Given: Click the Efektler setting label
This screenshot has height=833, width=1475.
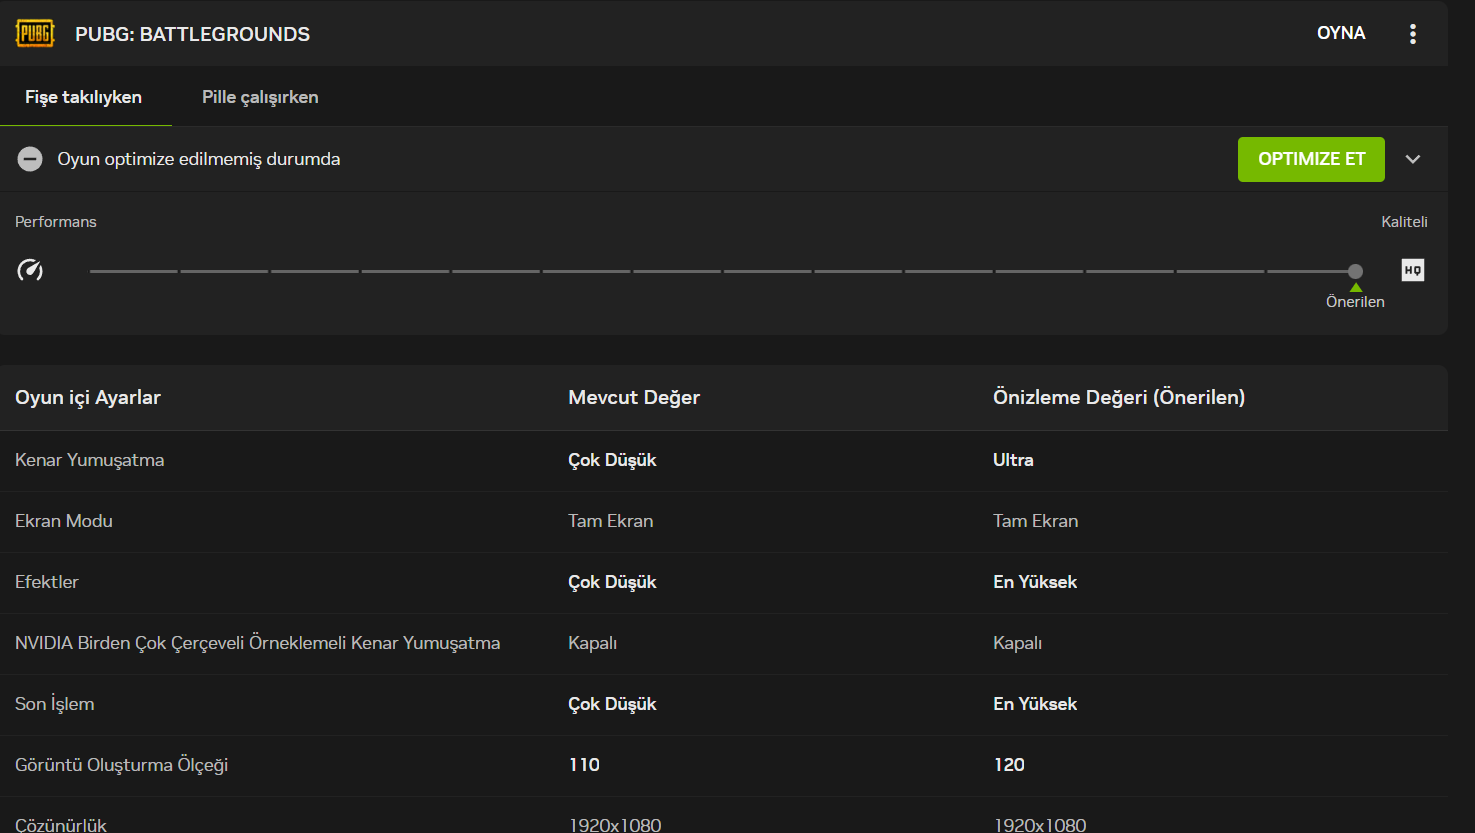Looking at the screenshot, I should pos(47,582).
